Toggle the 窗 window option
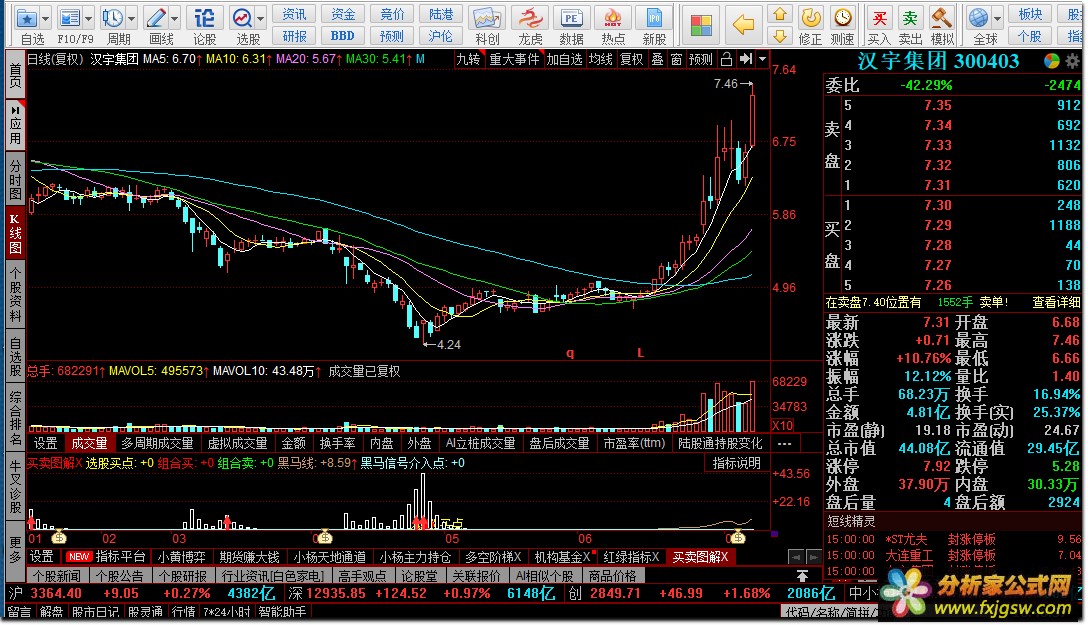Screen dimensions: 1088x625 (677, 60)
